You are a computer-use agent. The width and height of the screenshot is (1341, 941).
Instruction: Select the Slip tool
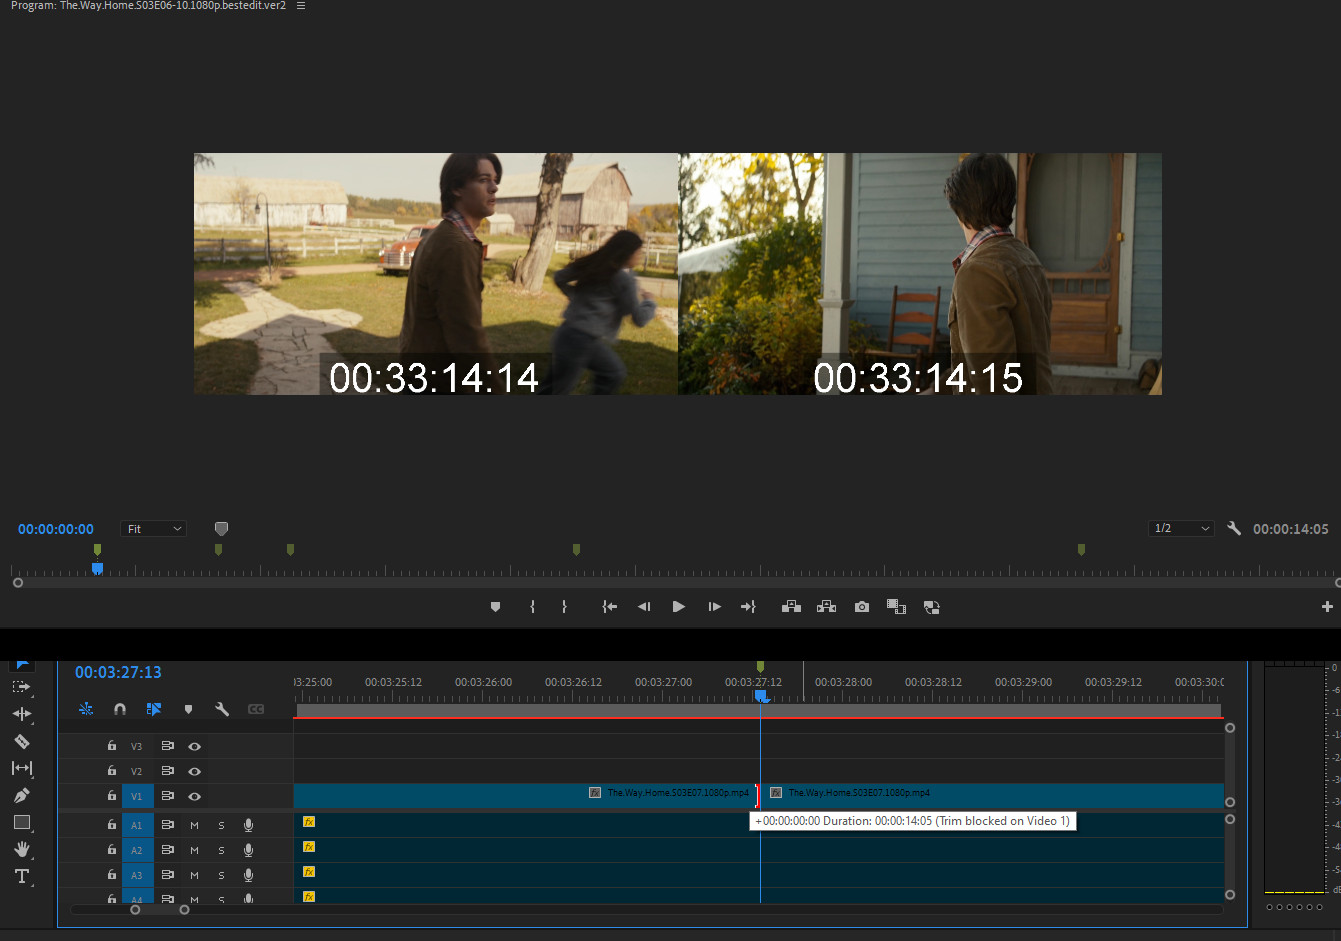[x=21, y=768]
